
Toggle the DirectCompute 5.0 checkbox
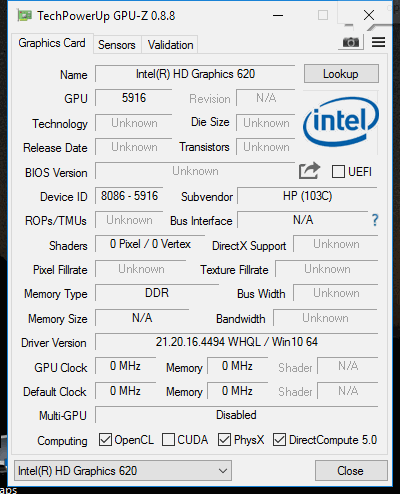(279, 440)
